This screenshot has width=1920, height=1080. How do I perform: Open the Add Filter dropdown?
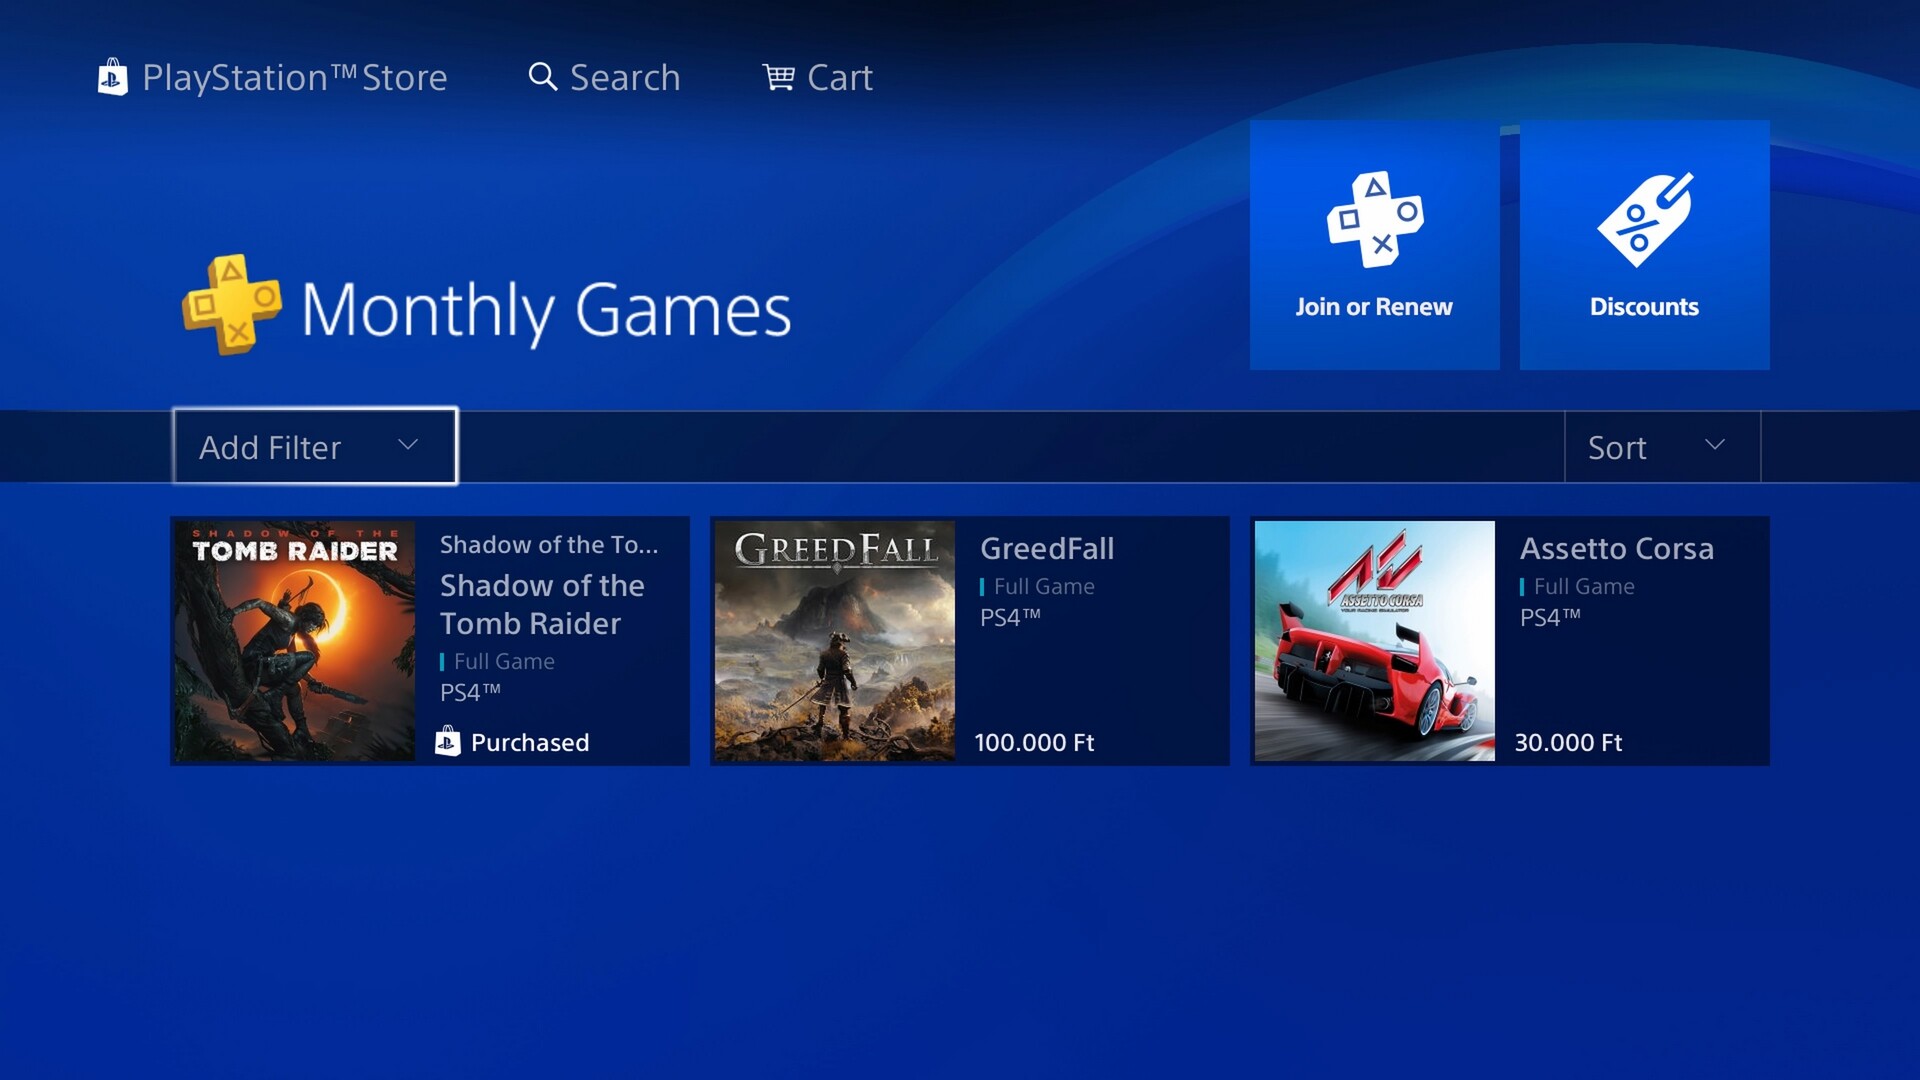[315, 446]
